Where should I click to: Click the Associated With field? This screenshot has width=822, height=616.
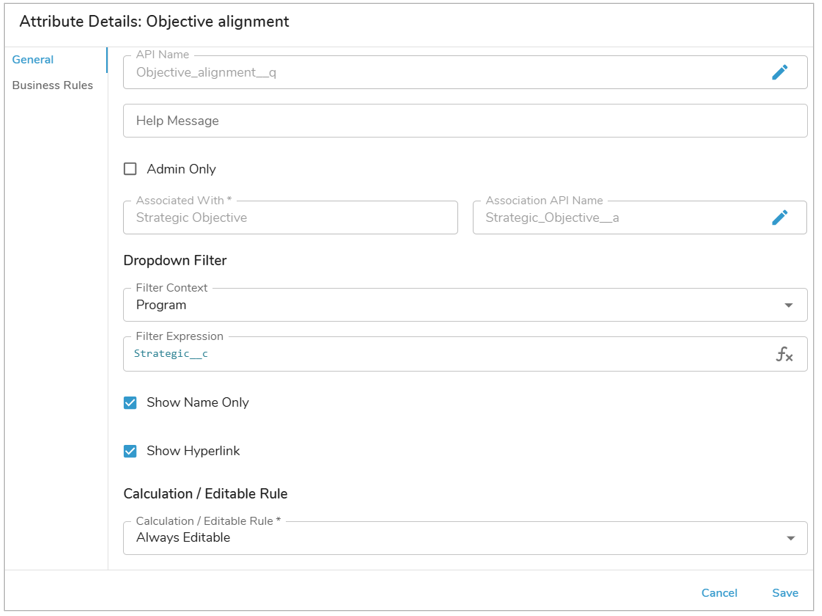[x=290, y=217]
